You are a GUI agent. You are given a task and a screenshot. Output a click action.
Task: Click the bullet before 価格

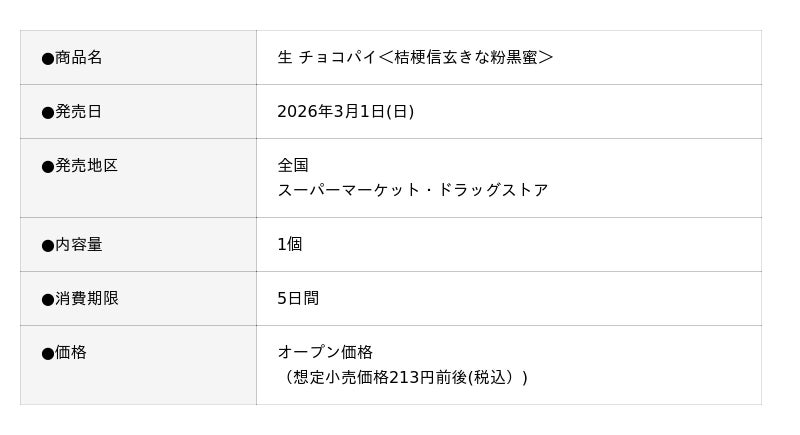[x=47, y=353]
